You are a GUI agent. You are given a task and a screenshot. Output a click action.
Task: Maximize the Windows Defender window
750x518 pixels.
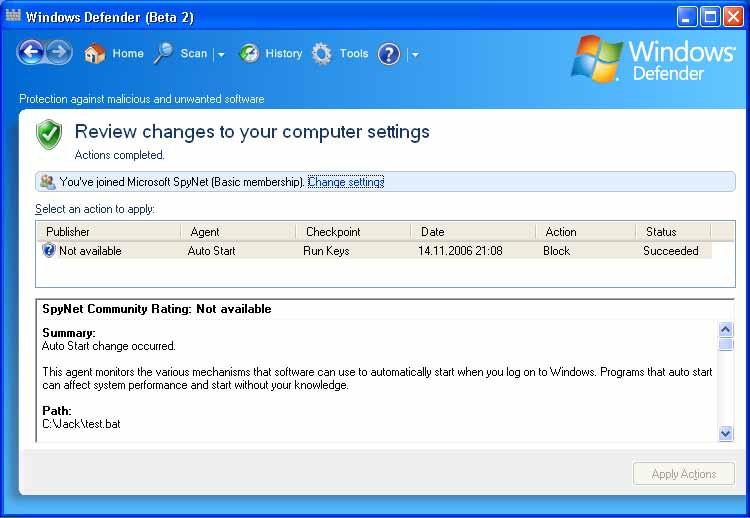pyautogui.click(x=710, y=17)
